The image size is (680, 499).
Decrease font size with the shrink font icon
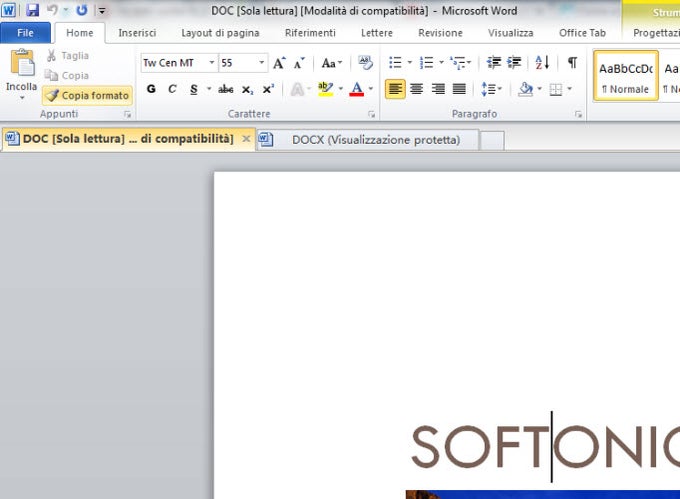click(x=299, y=63)
